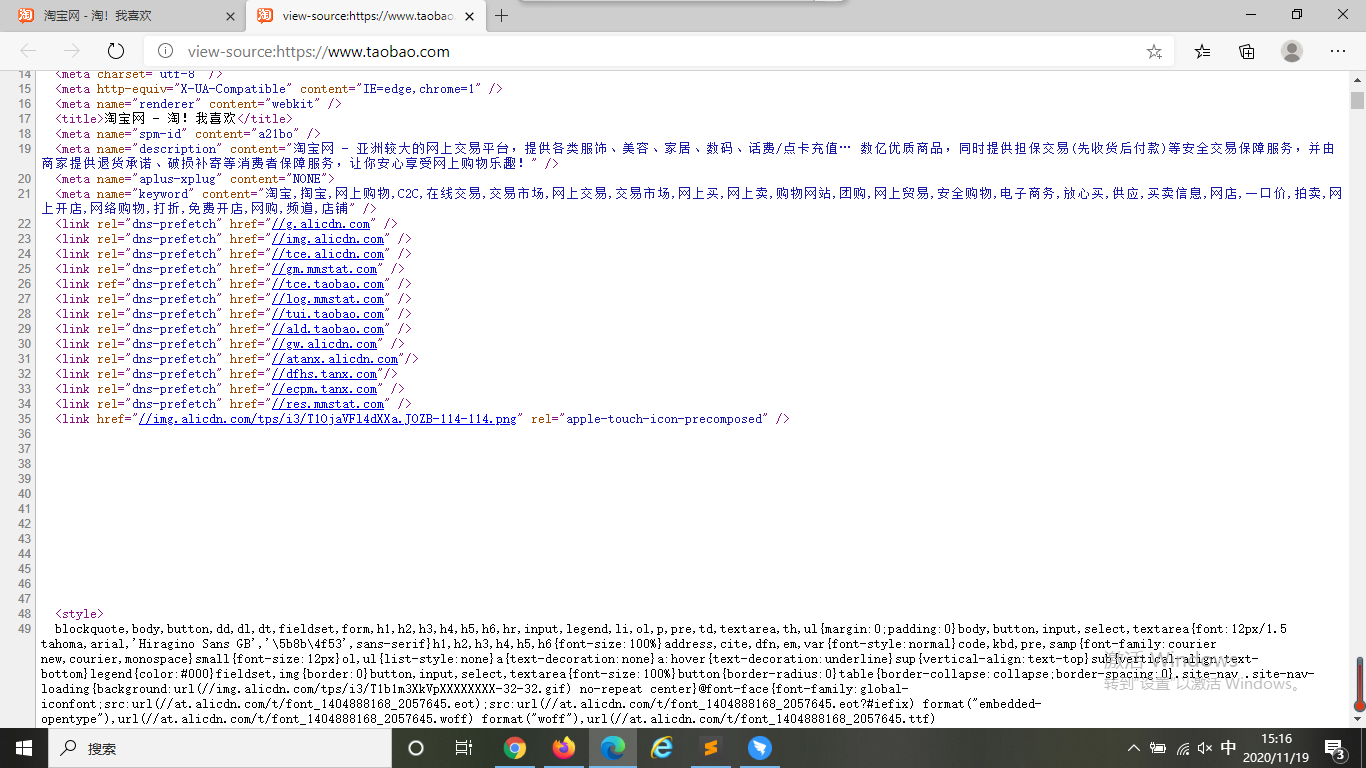Viewport: 1366px width, 768px height.
Task: Open a new browser tab
Action: coord(502,15)
